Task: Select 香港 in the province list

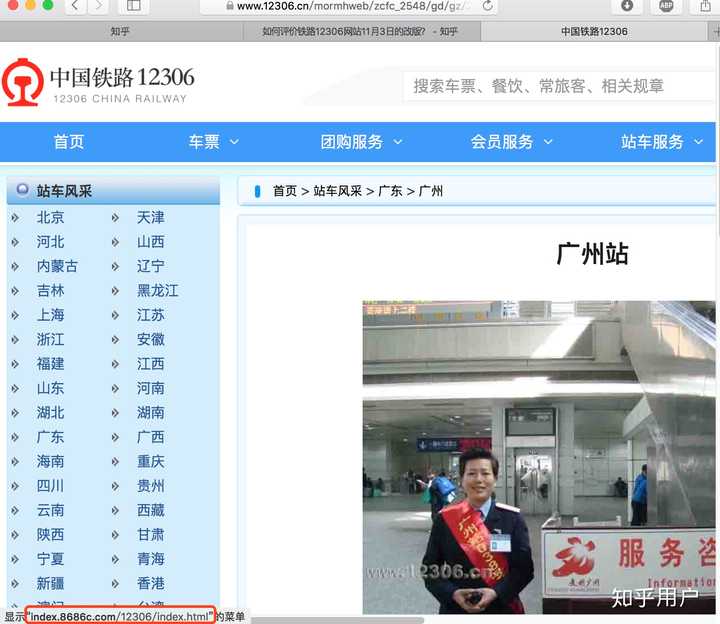Action: click(151, 584)
